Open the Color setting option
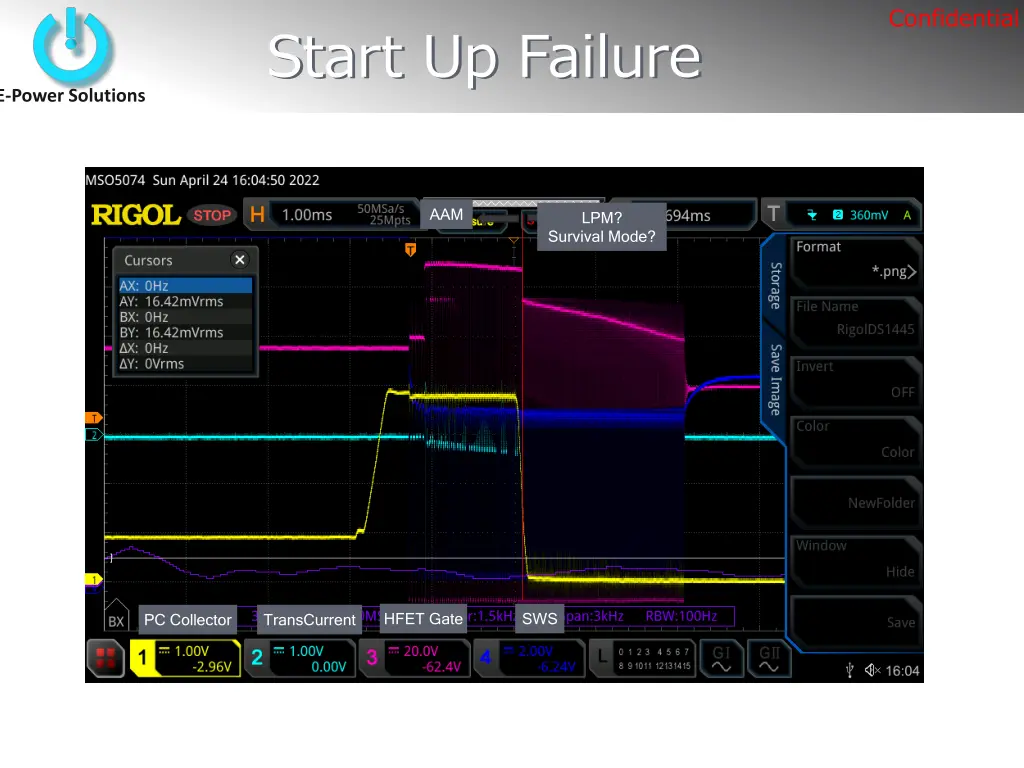Viewport: 1024px width, 768px height. point(856,440)
